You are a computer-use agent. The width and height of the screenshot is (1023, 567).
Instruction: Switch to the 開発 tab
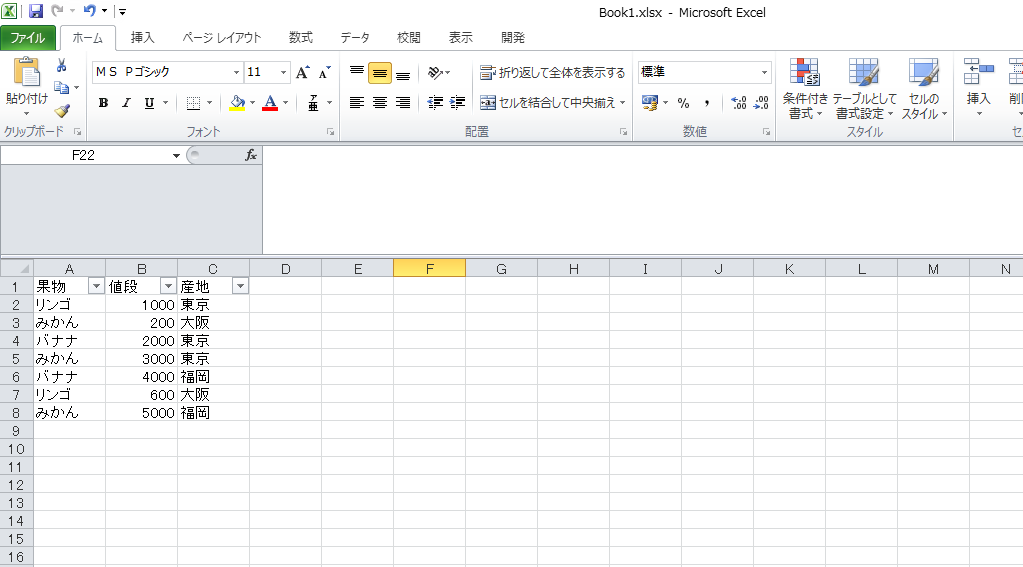(x=513, y=38)
